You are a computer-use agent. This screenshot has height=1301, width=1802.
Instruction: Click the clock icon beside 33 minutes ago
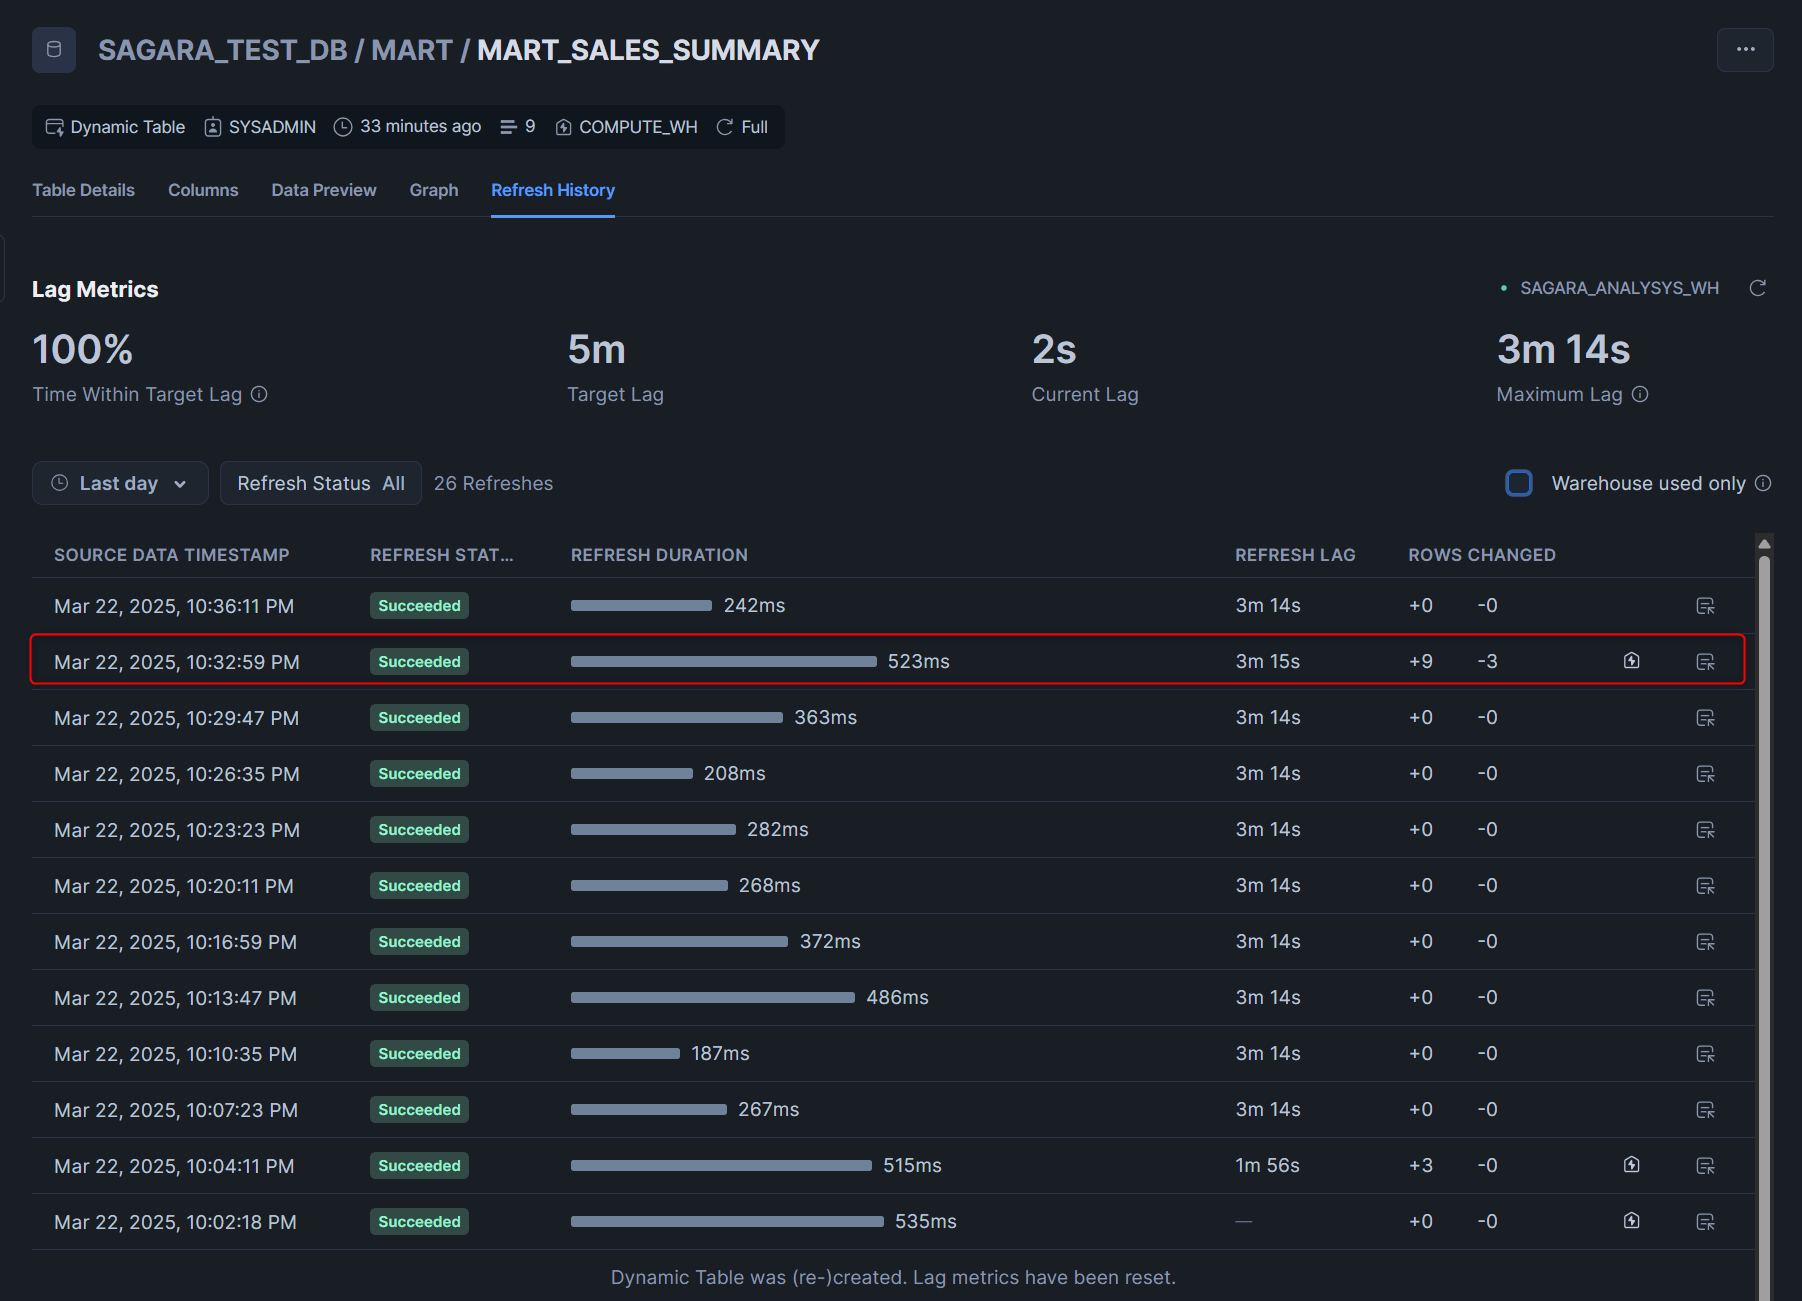[x=343, y=127]
